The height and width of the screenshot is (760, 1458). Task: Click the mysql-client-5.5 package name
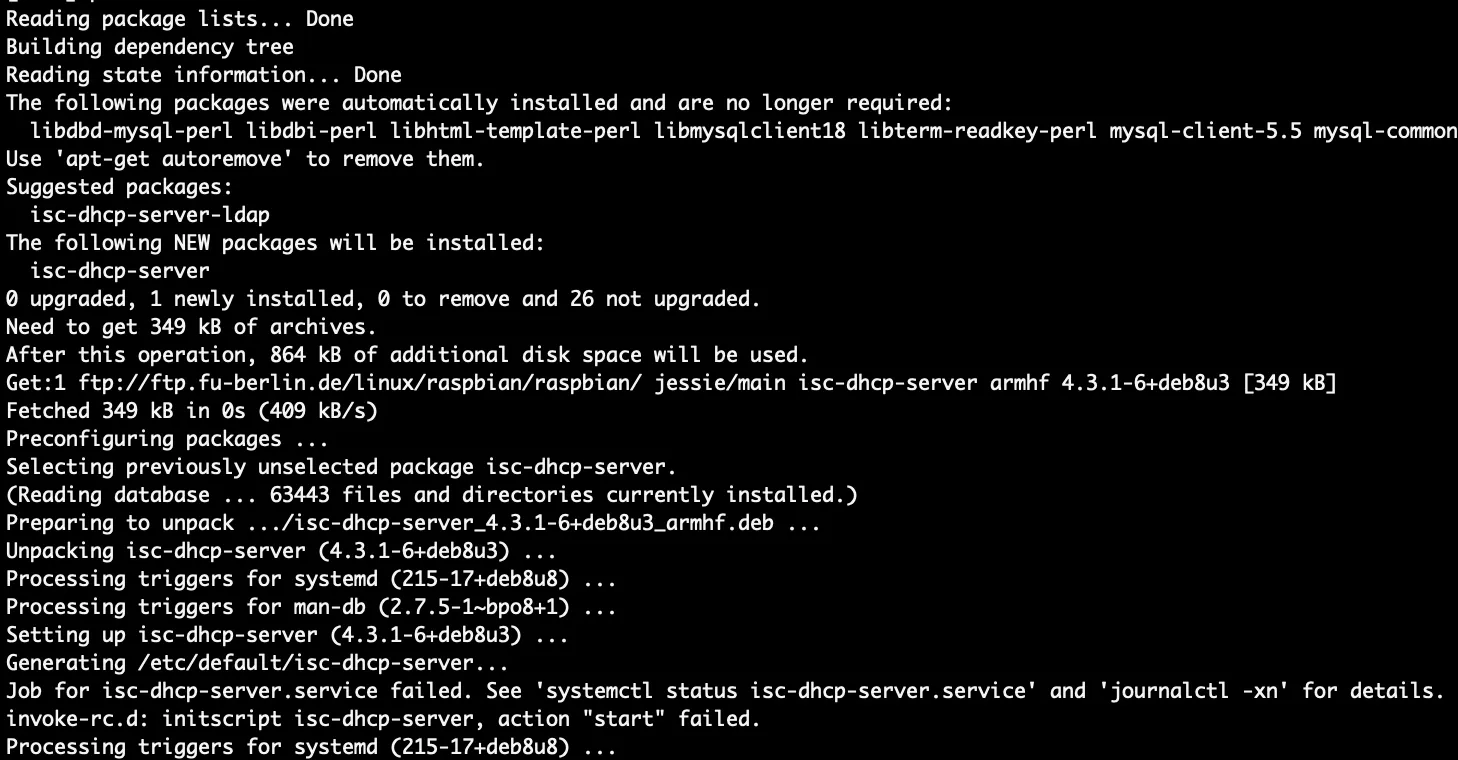[1205, 131]
